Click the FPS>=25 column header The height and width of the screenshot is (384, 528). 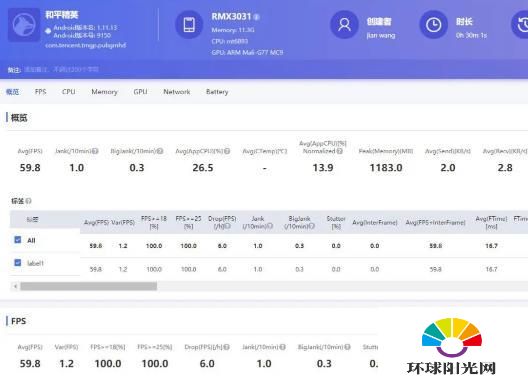(188, 222)
